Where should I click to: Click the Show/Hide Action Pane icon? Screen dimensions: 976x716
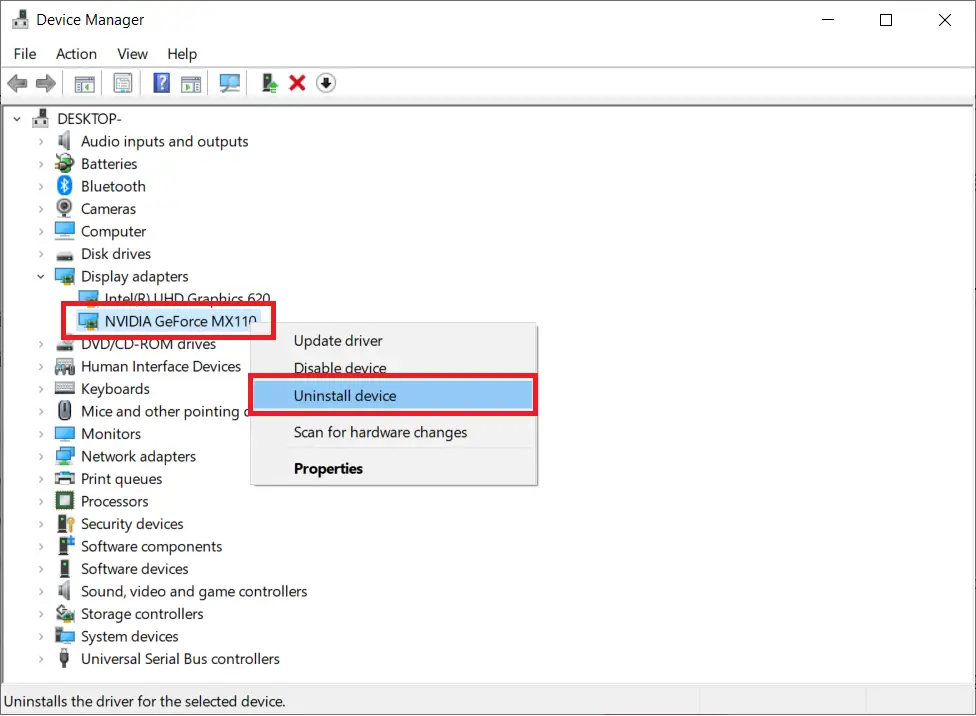click(x=191, y=83)
